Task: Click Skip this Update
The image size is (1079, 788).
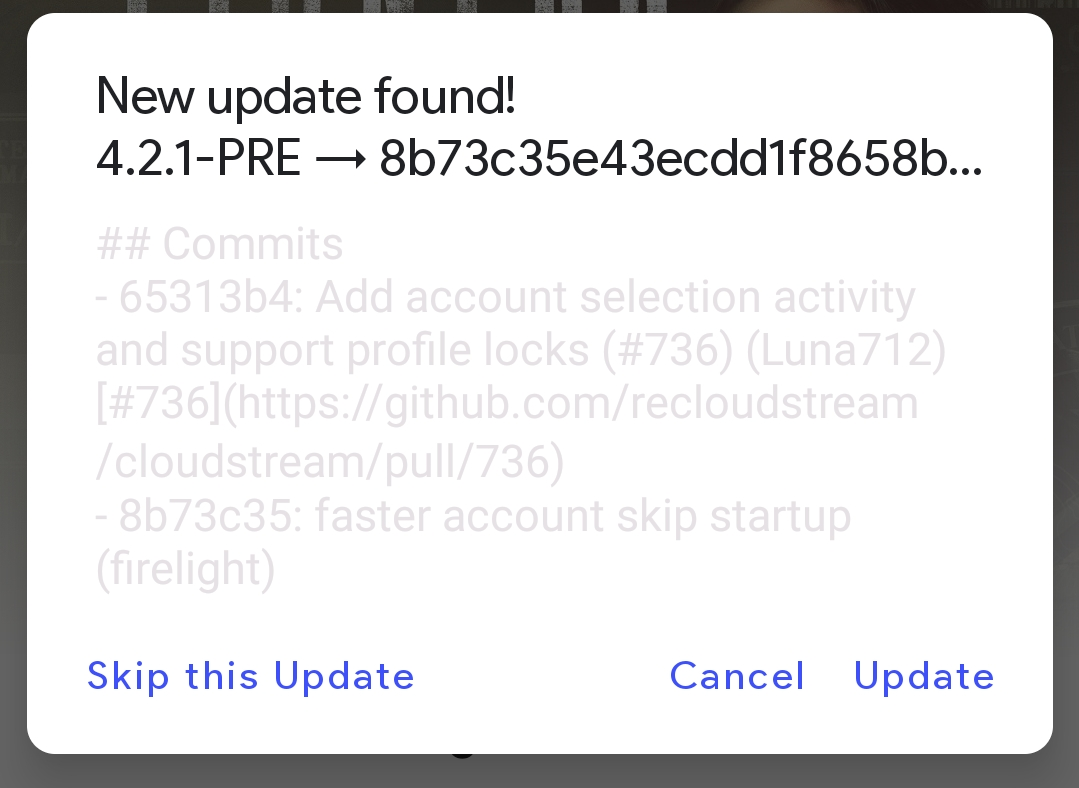Action: coord(250,676)
